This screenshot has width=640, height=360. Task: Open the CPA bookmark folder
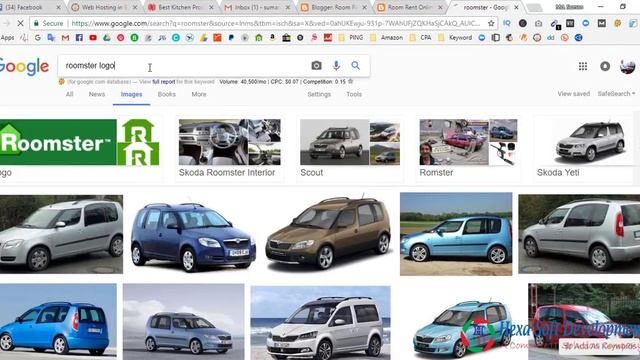pos(420,38)
